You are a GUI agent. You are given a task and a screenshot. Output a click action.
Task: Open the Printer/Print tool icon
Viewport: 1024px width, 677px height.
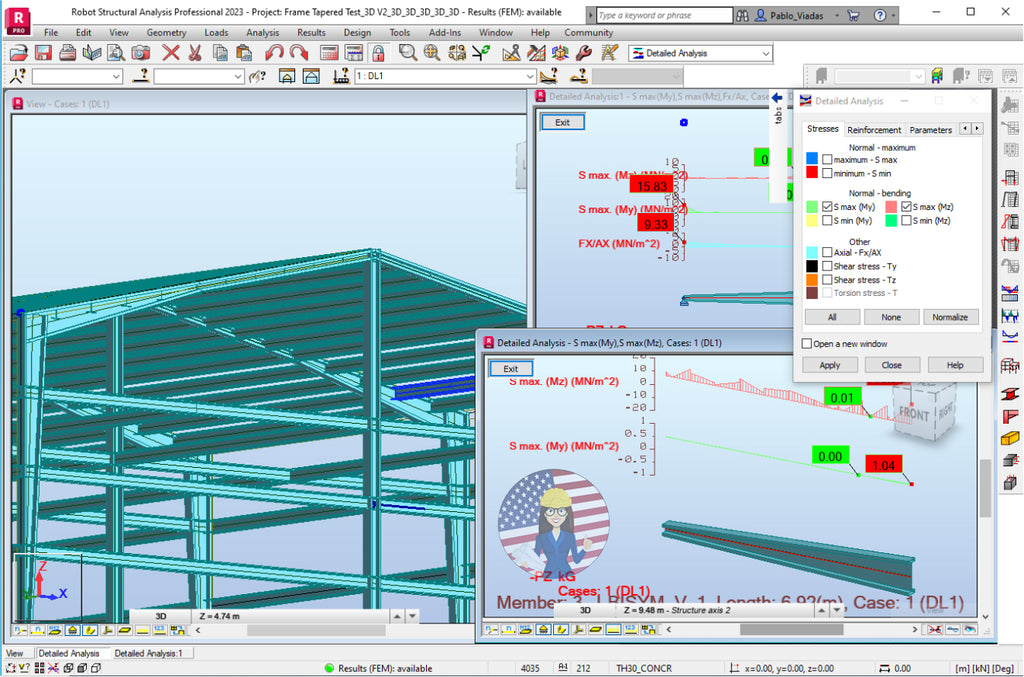click(x=65, y=53)
